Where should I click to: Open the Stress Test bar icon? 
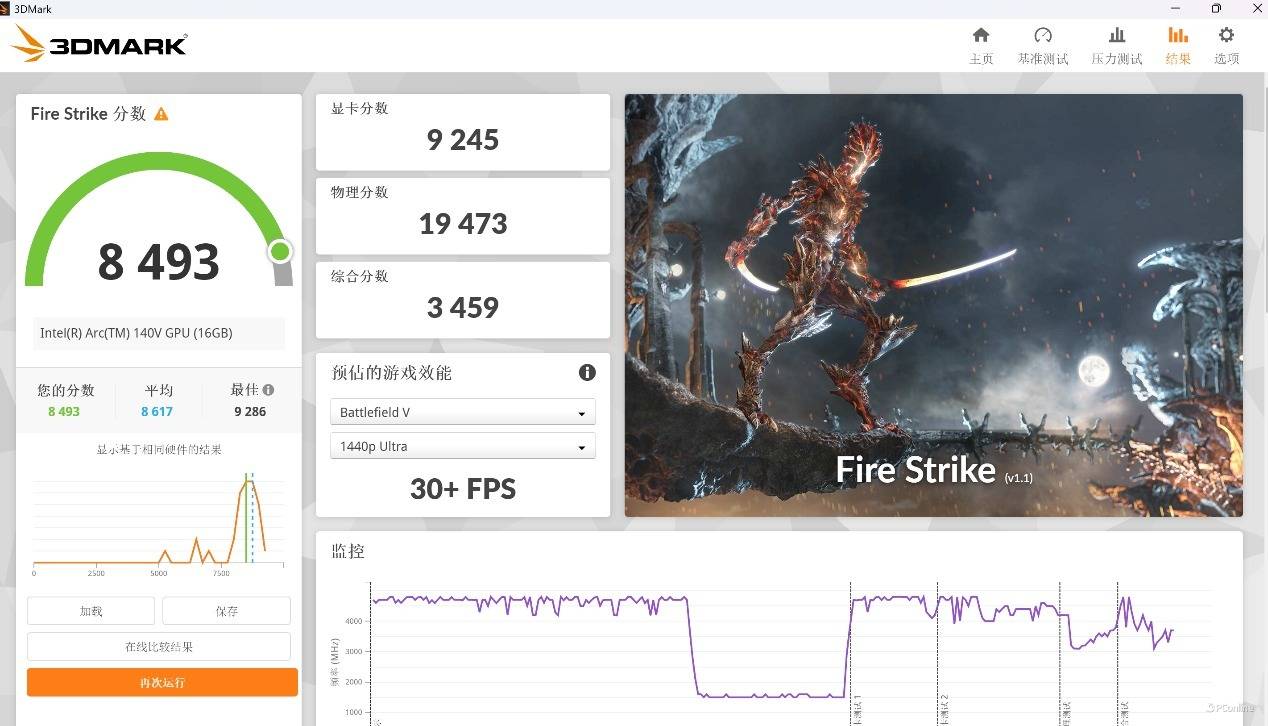(1116, 36)
